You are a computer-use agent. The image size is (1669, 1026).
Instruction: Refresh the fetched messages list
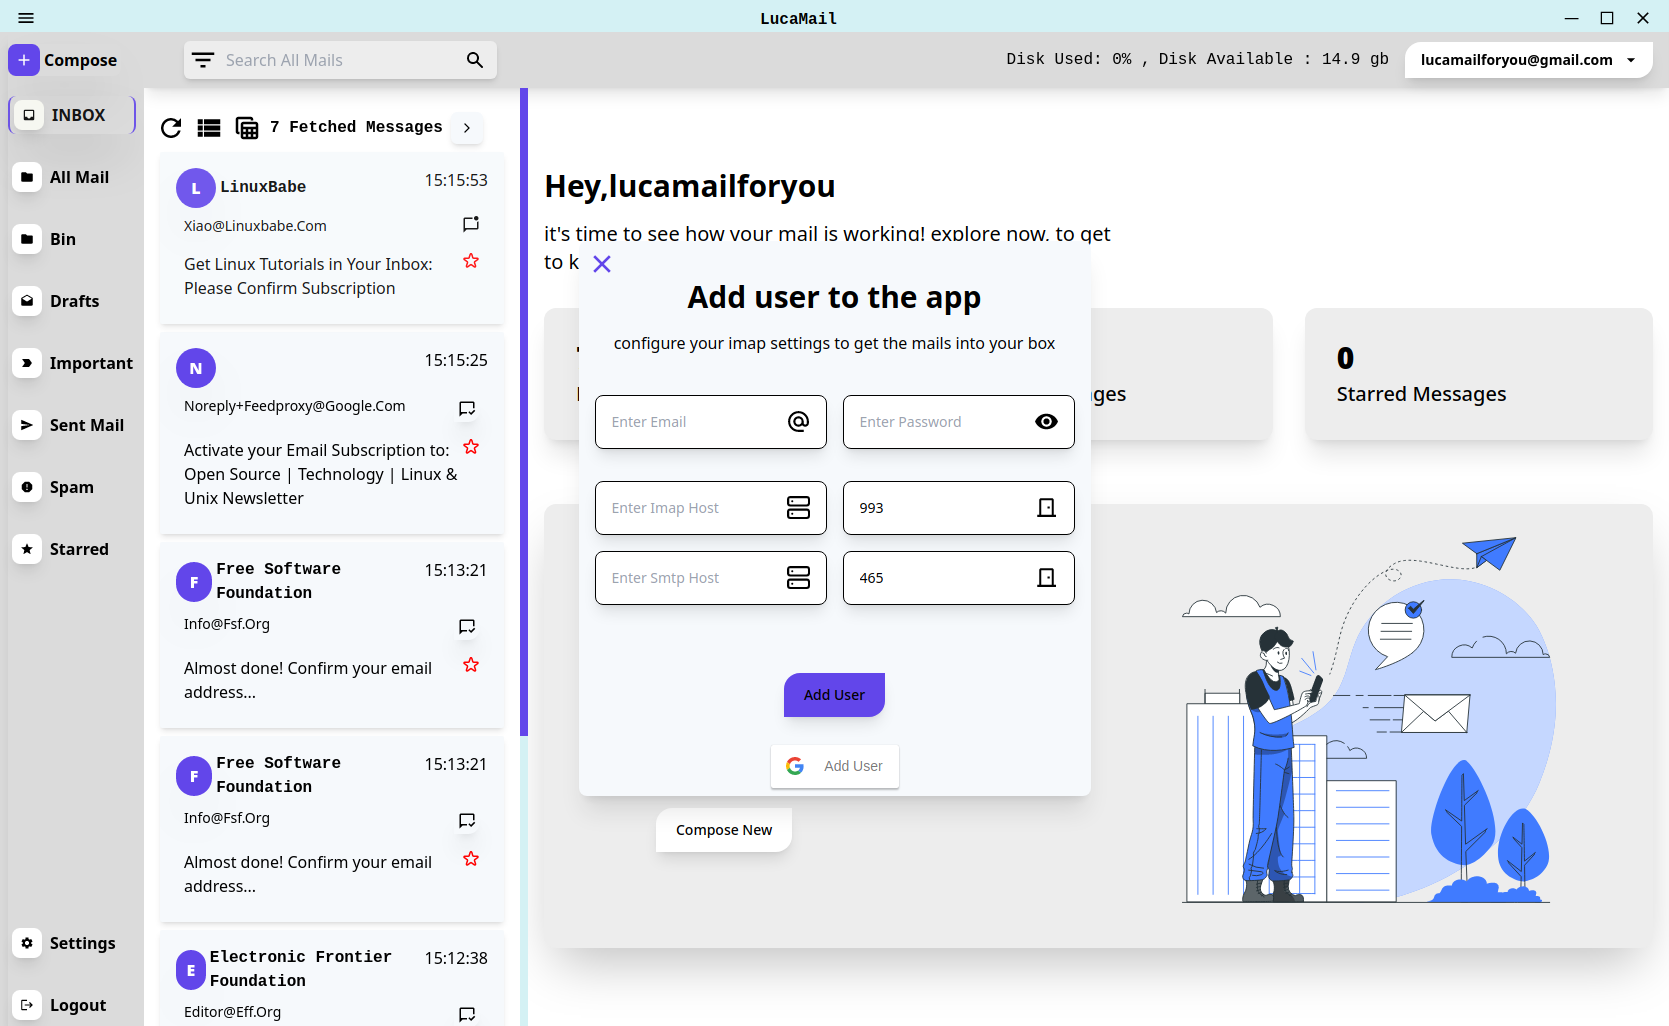tap(171, 128)
